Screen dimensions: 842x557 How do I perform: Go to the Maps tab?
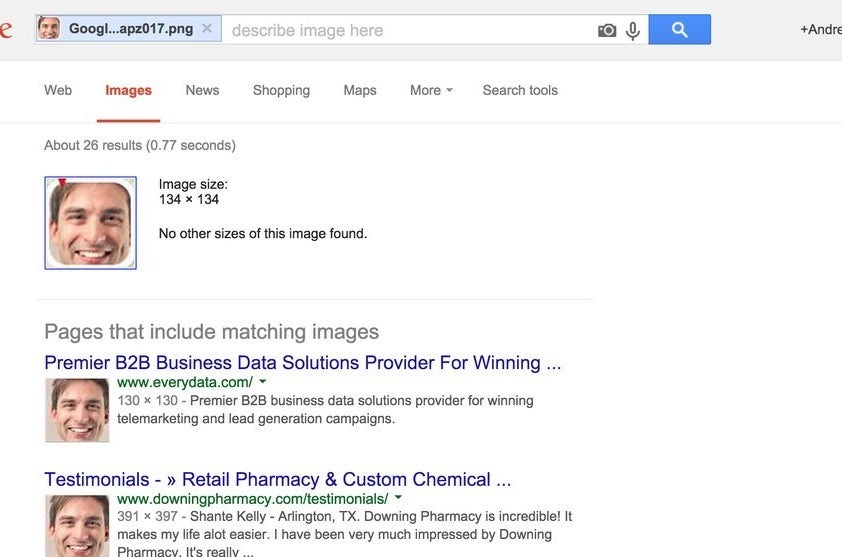coord(360,90)
